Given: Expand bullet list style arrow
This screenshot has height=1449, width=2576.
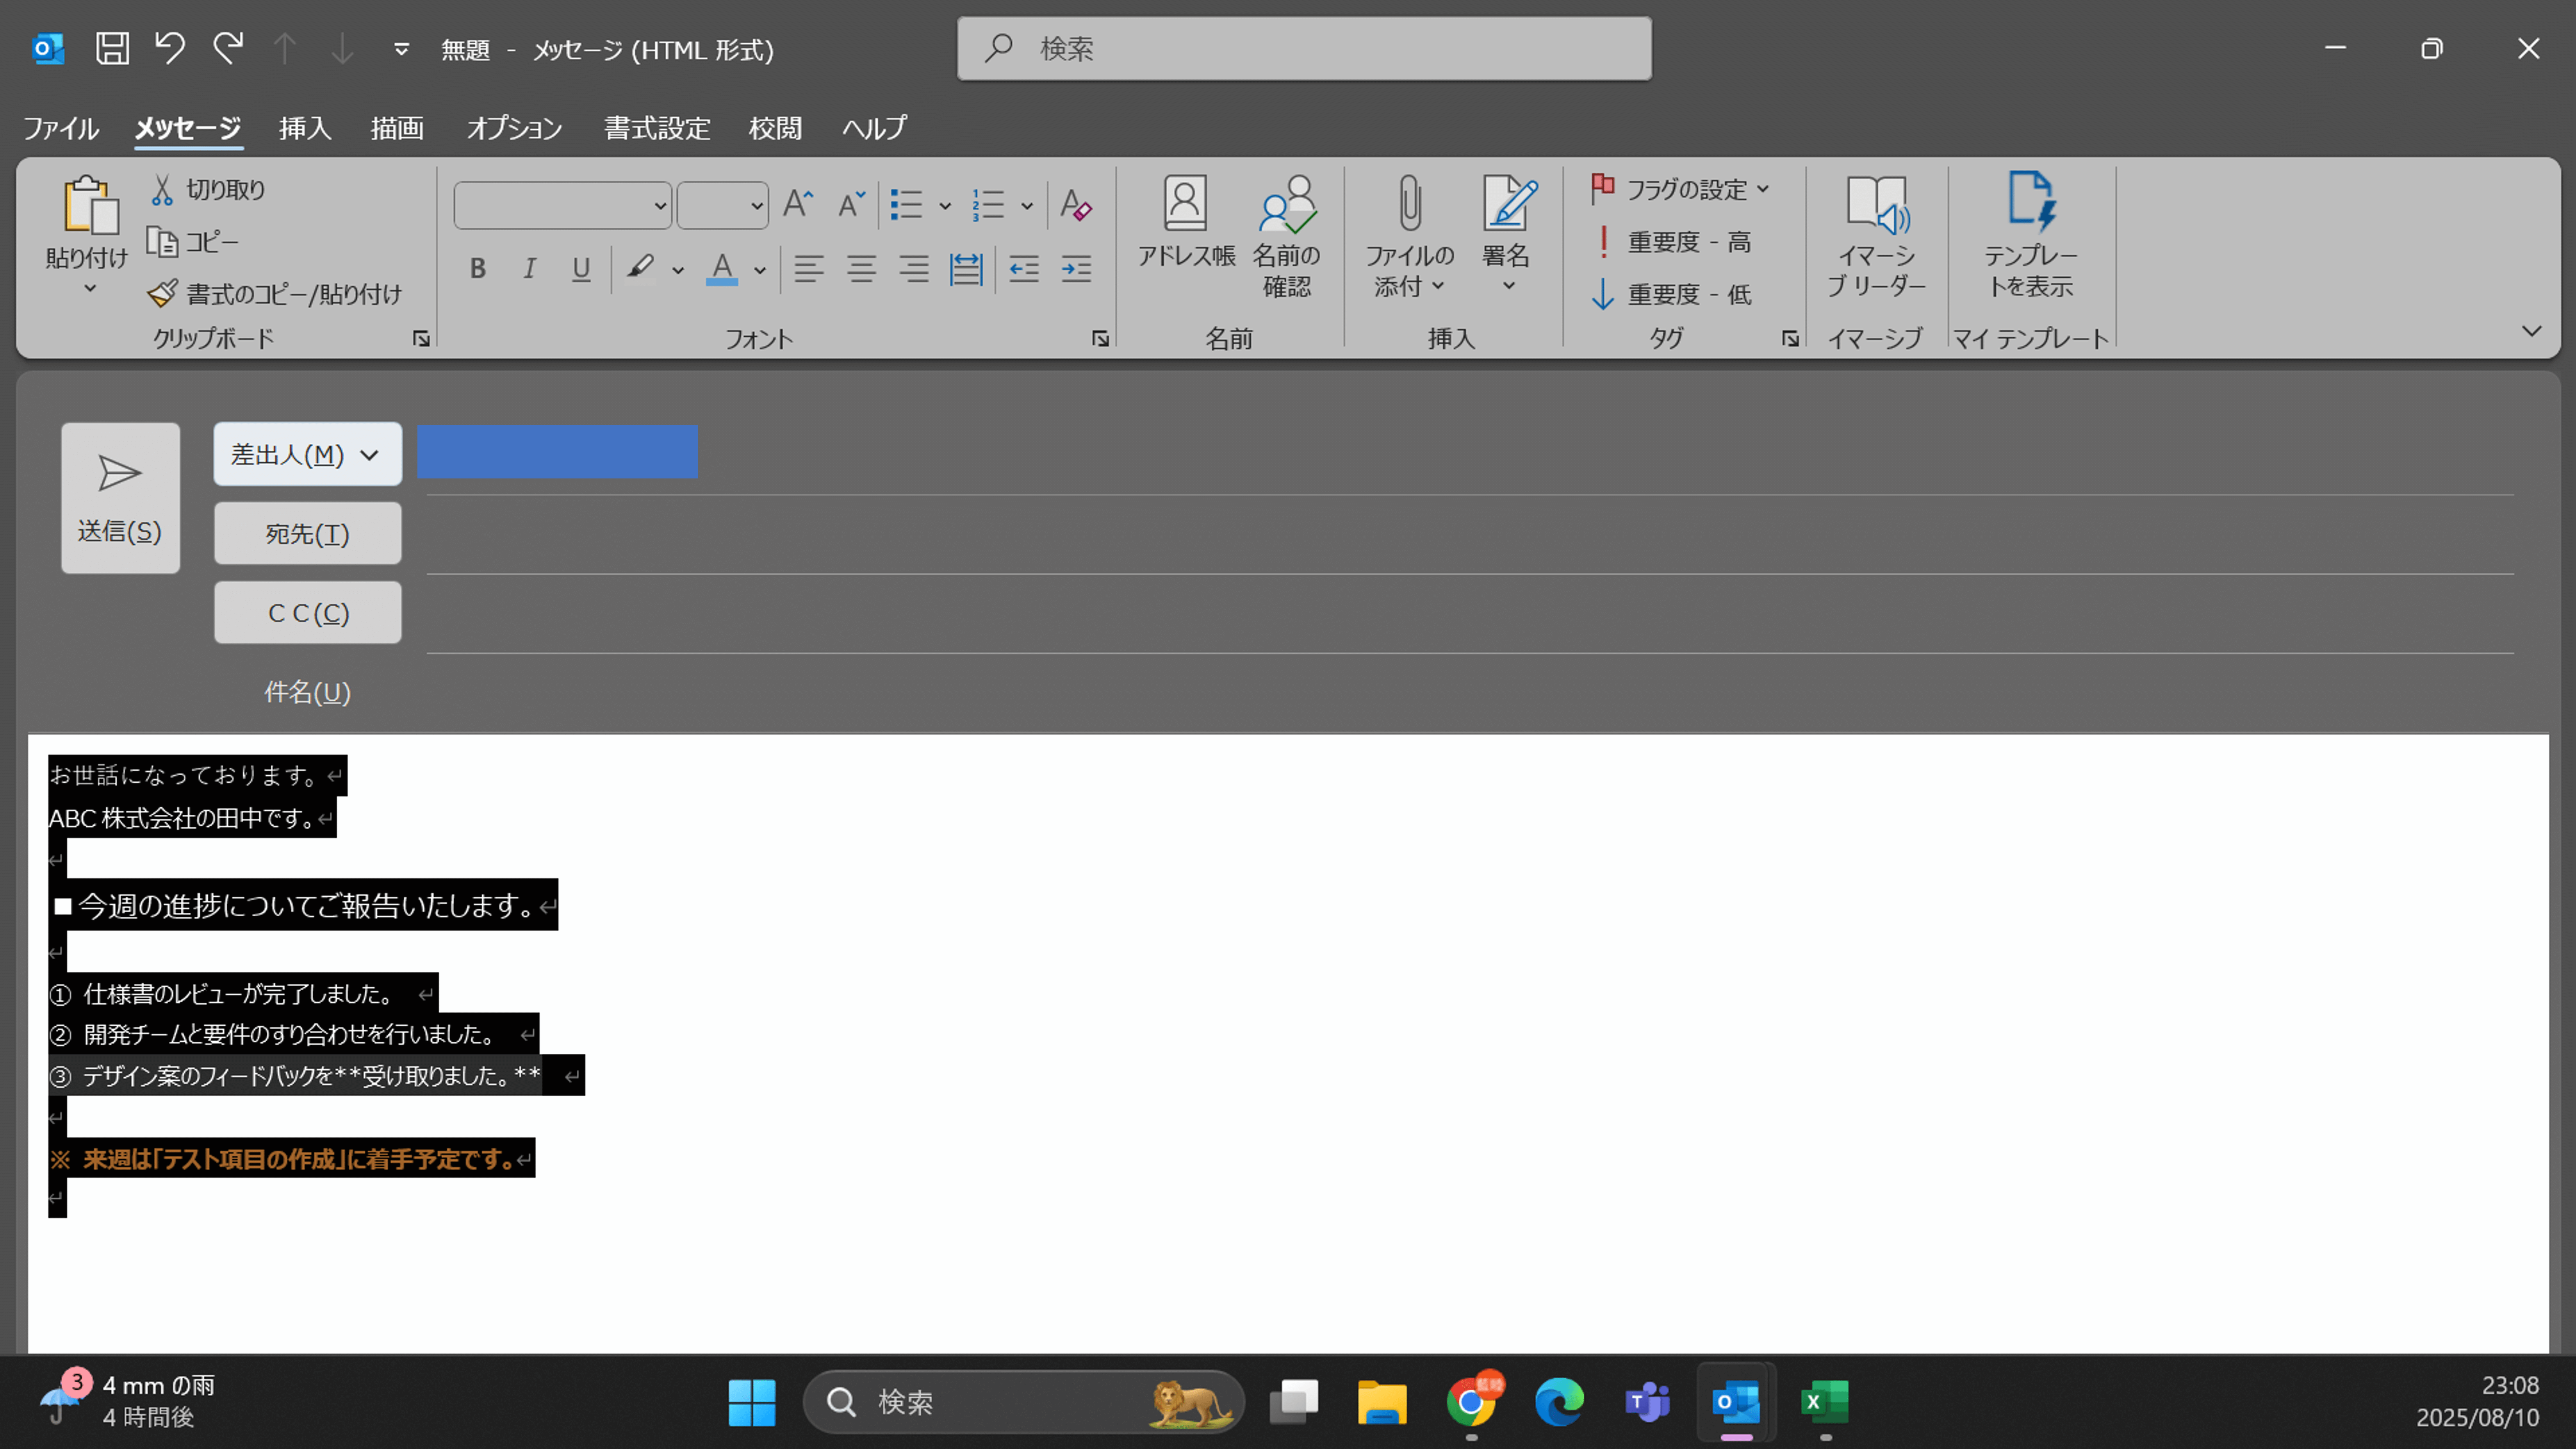Looking at the screenshot, I should (x=944, y=206).
